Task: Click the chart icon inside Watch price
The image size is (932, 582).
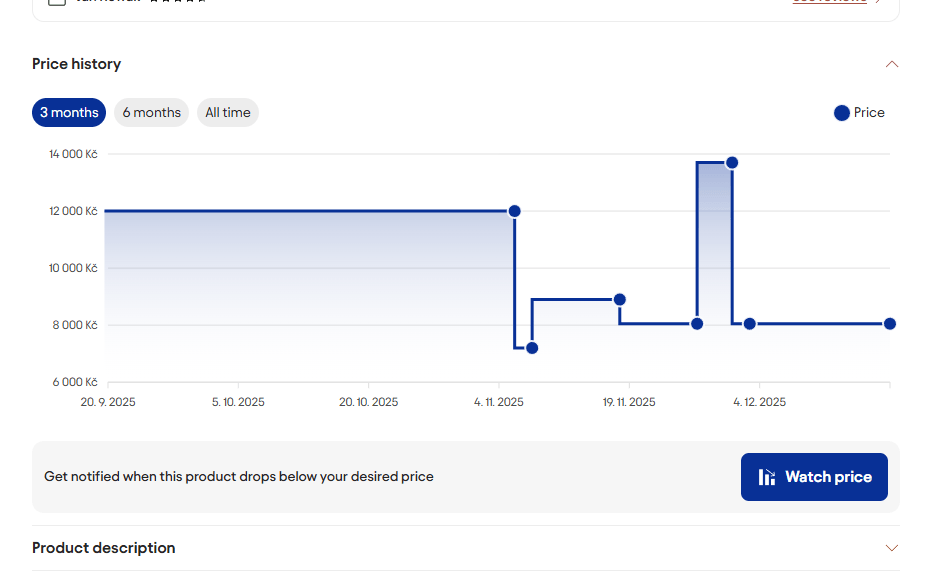Action: (x=767, y=477)
